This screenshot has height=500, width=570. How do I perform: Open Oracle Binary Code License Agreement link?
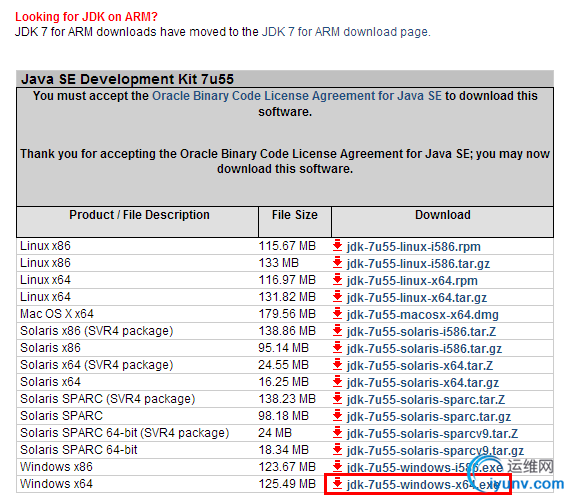(297, 96)
